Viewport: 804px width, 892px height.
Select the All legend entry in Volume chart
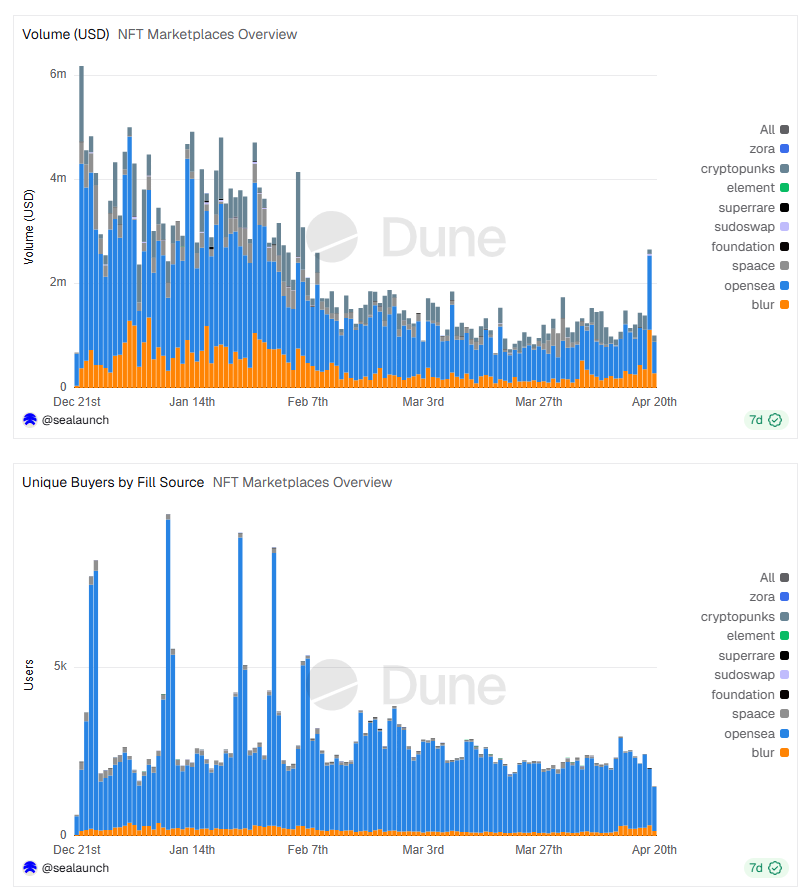(x=767, y=129)
